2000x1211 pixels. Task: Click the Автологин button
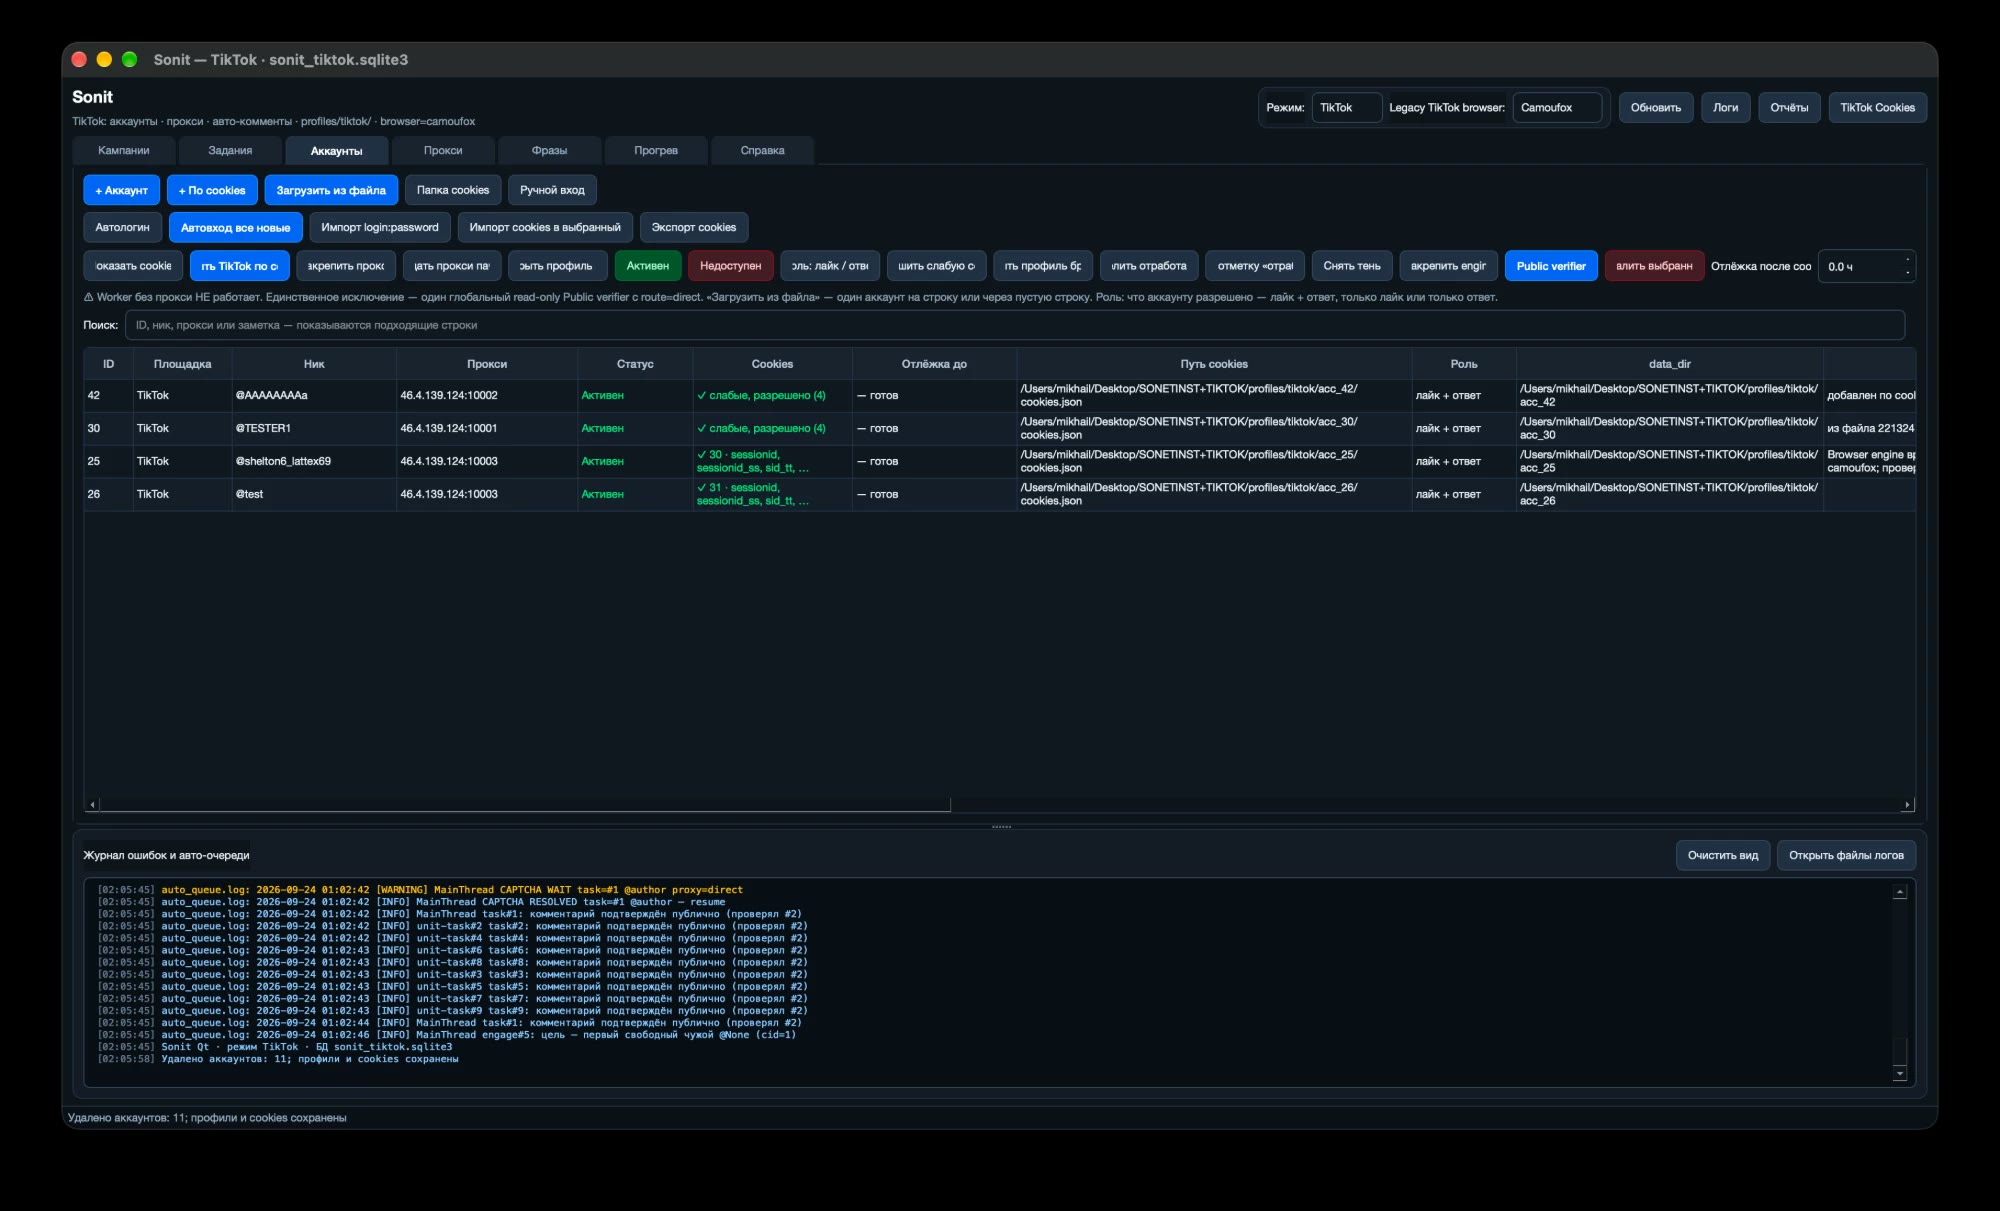[122, 227]
